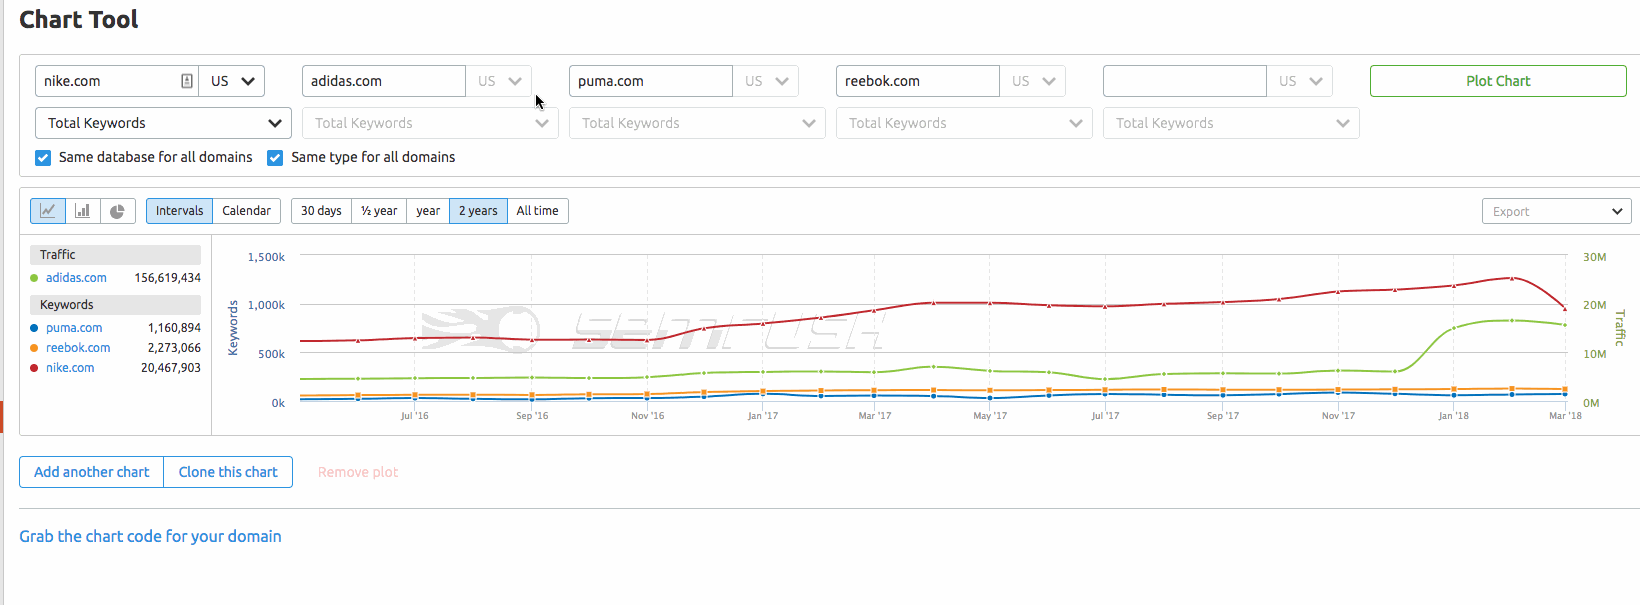Image resolution: width=1640 pixels, height=605 pixels.
Task: Open the US dropdown beside the empty domain field
Action: tap(1300, 81)
